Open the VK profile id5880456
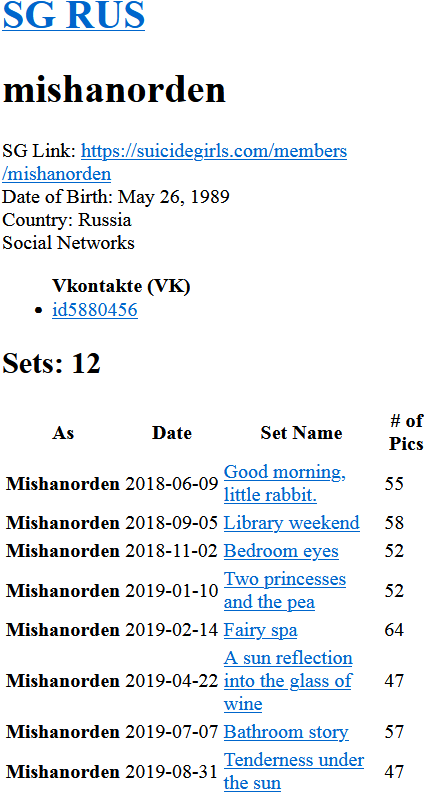Viewport: 424px width, 794px height. [x=95, y=309]
